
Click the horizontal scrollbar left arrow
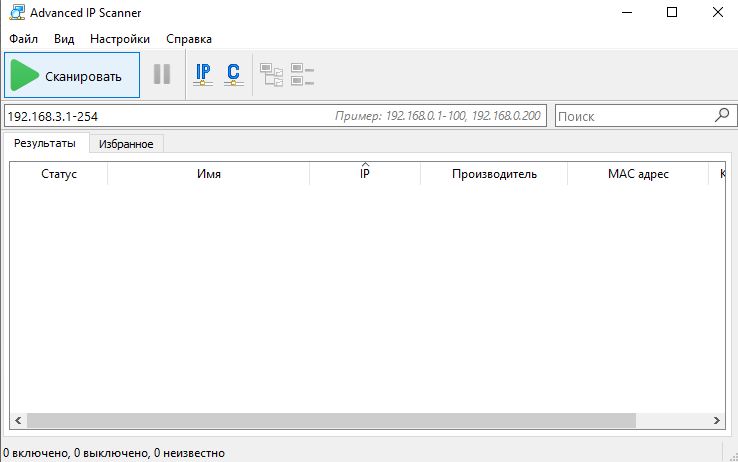click(18, 421)
